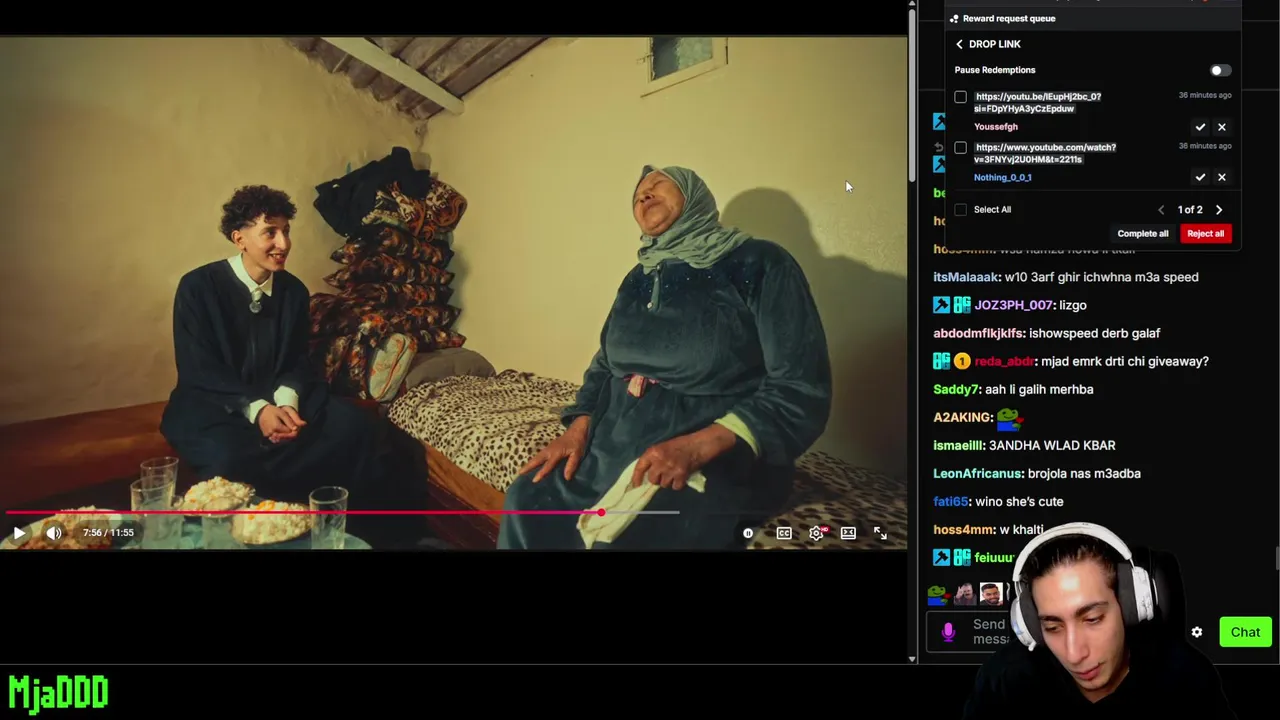Enter fullscreen video mode
Viewport: 1280px width, 720px height.
pos(880,533)
